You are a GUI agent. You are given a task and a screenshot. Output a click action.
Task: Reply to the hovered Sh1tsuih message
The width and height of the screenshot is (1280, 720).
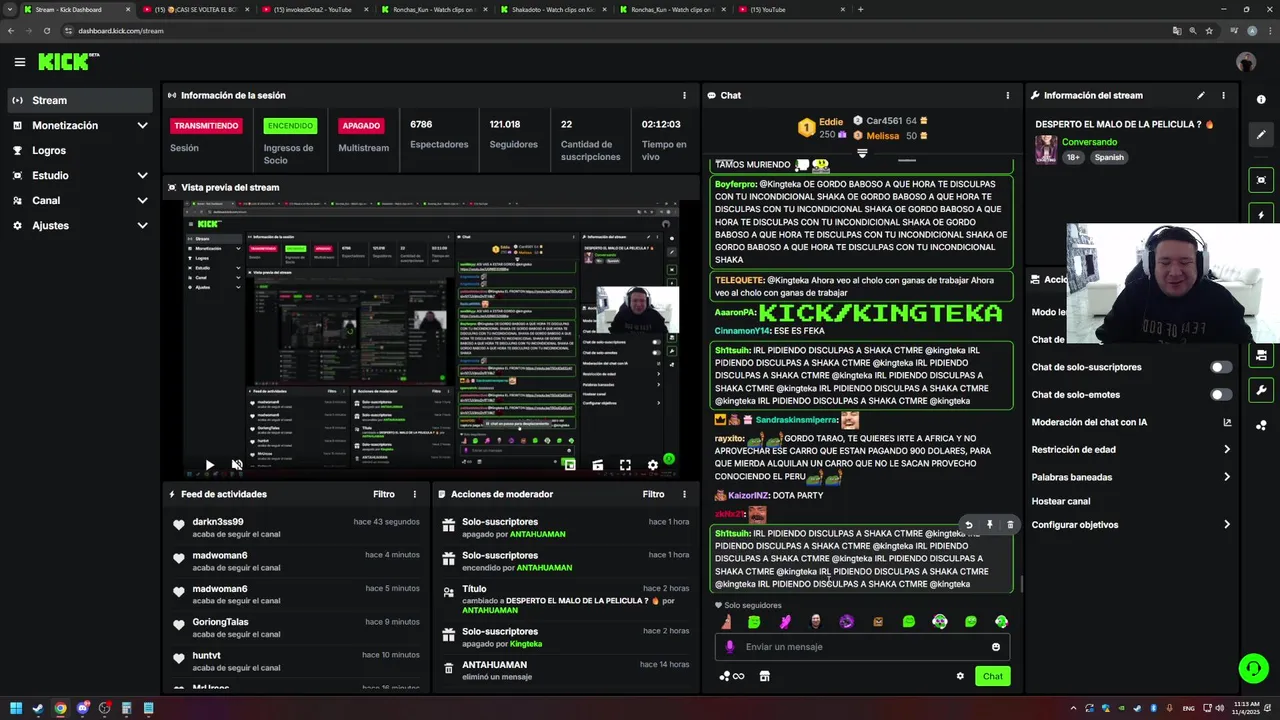pyautogui.click(x=968, y=524)
